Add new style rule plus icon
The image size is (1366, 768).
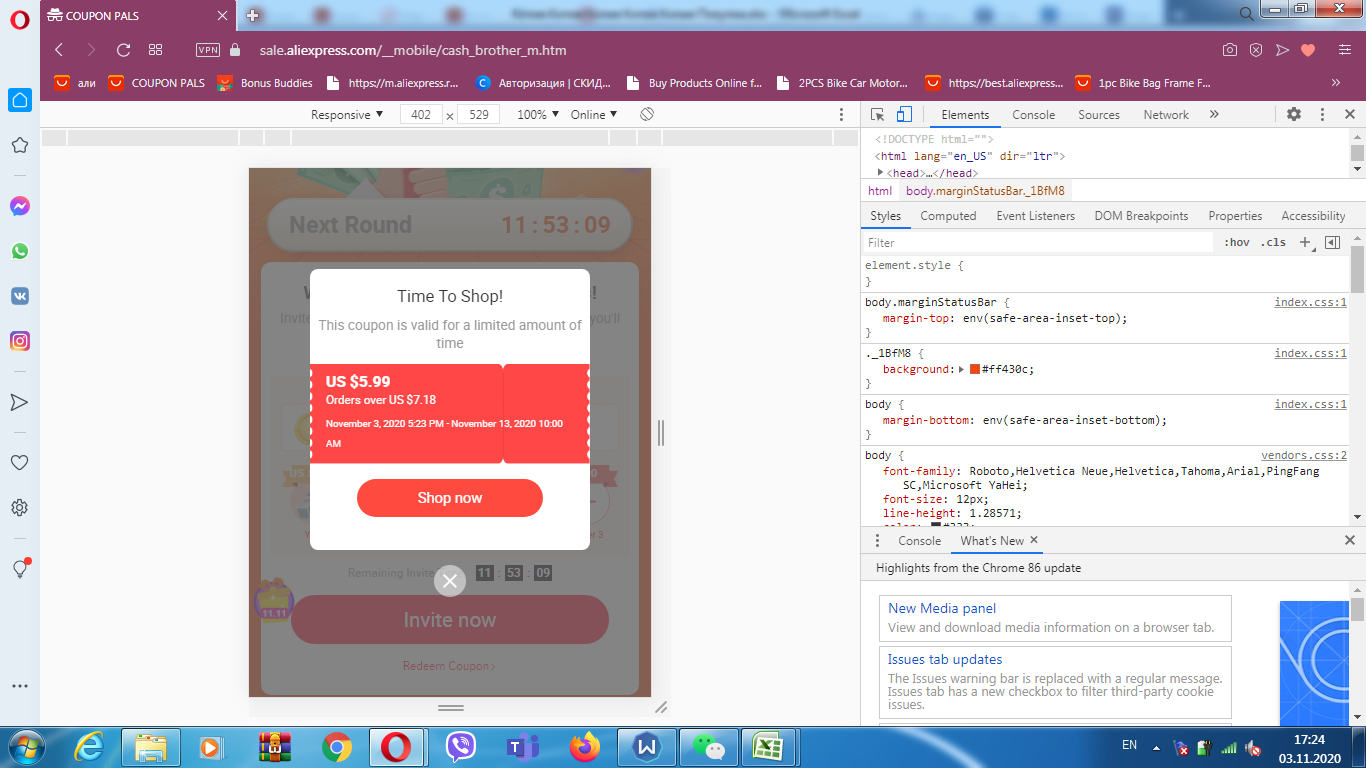point(1305,243)
